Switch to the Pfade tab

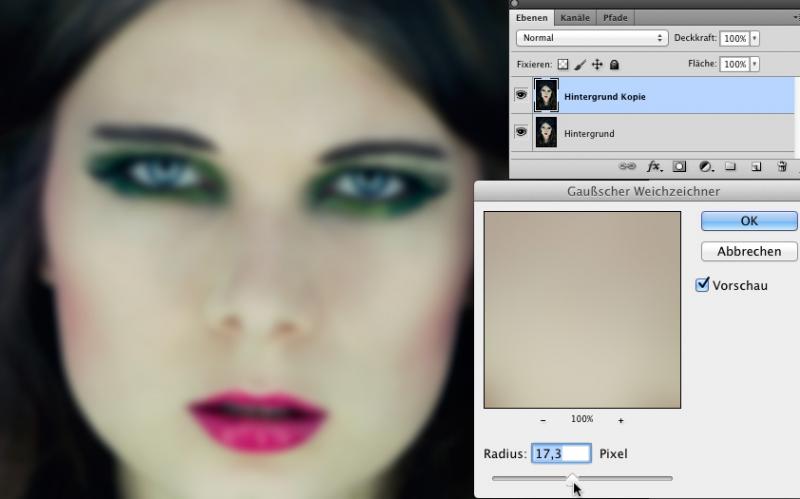coord(614,18)
